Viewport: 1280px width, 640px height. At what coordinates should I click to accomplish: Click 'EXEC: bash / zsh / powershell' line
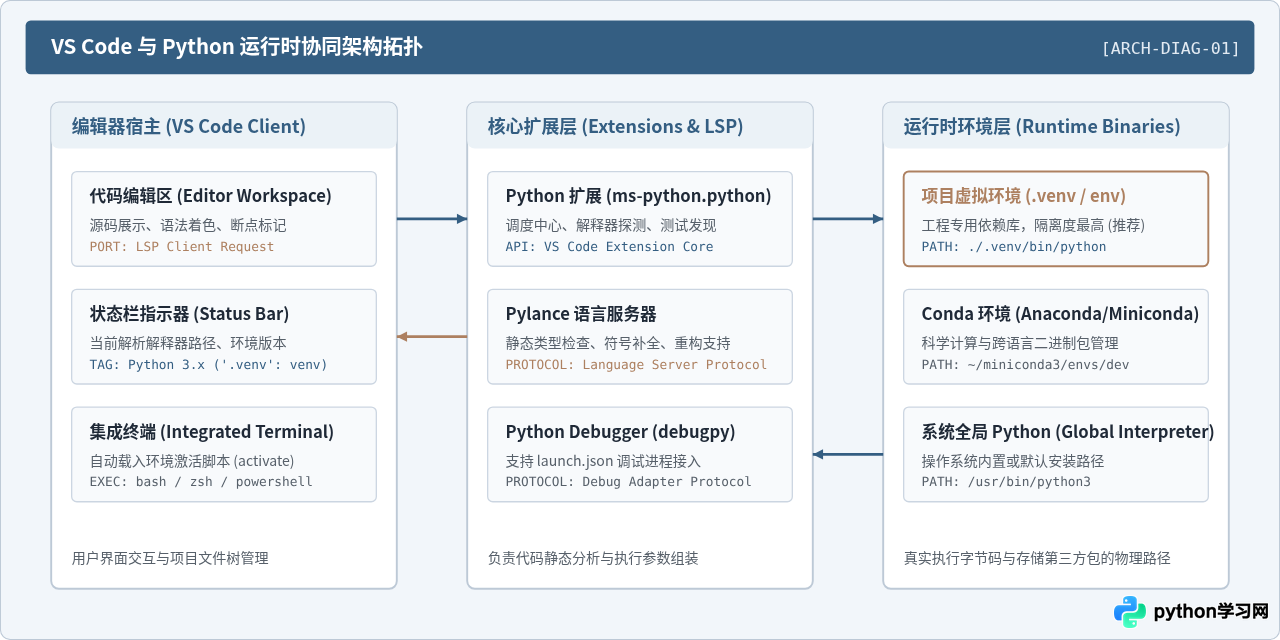(201, 482)
